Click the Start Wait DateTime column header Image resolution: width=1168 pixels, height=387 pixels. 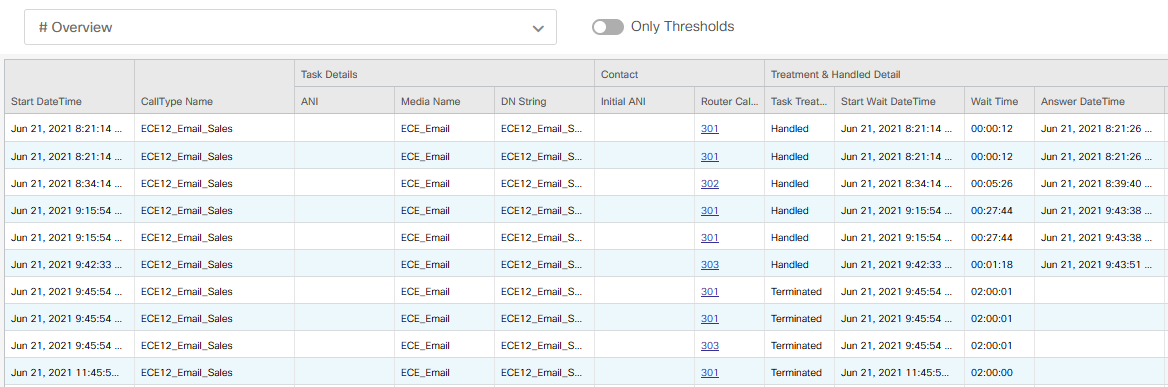(x=899, y=101)
